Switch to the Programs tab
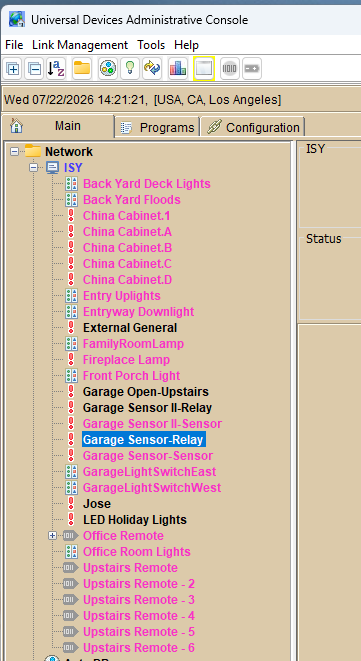This screenshot has height=661, width=361. 157,127
